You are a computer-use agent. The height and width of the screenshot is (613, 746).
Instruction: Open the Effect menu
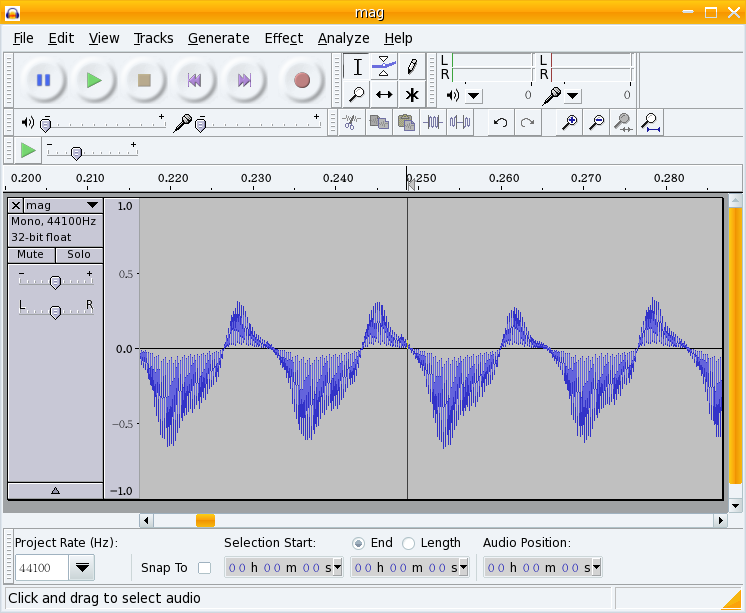(x=283, y=38)
